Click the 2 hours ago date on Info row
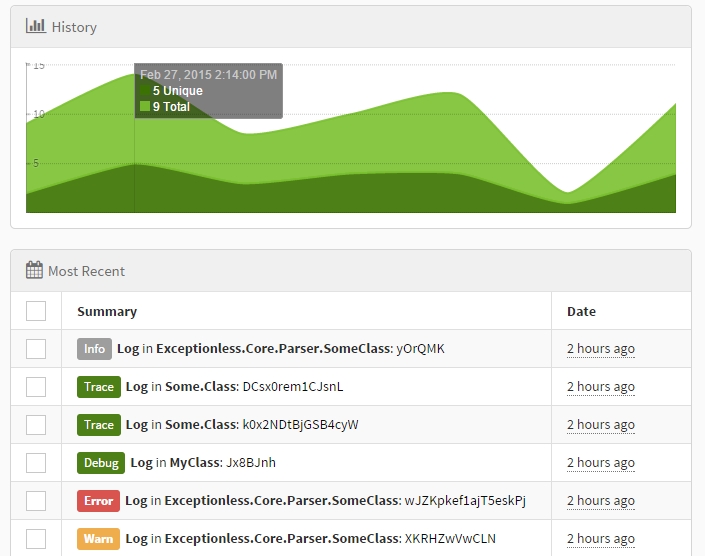The height and width of the screenshot is (556, 705). point(600,349)
